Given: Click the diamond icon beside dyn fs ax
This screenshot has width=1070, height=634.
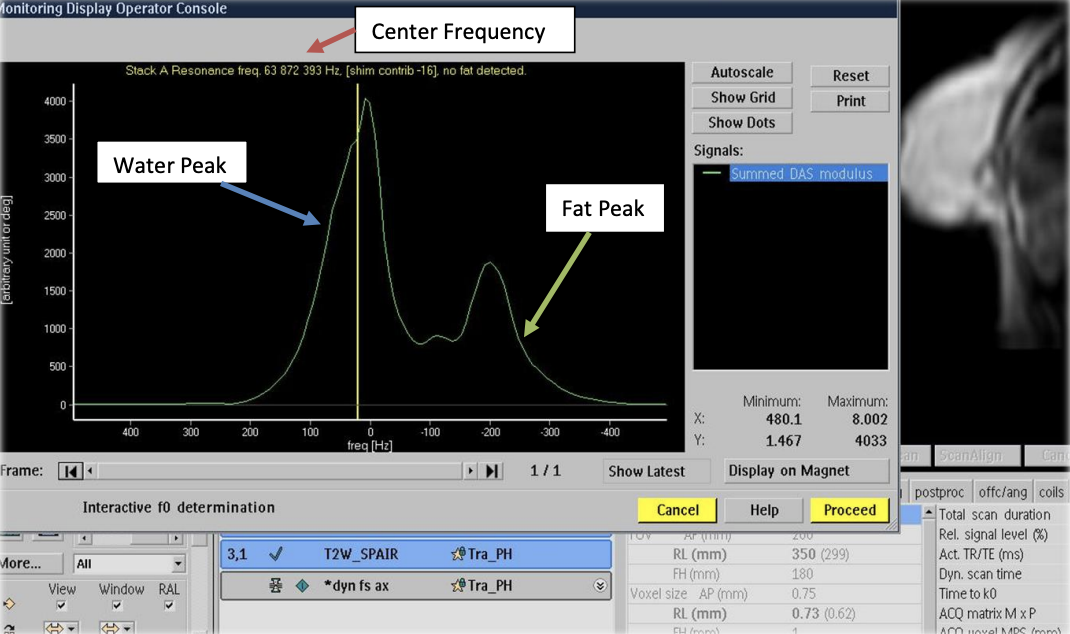Looking at the screenshot, I should point(301,586).
